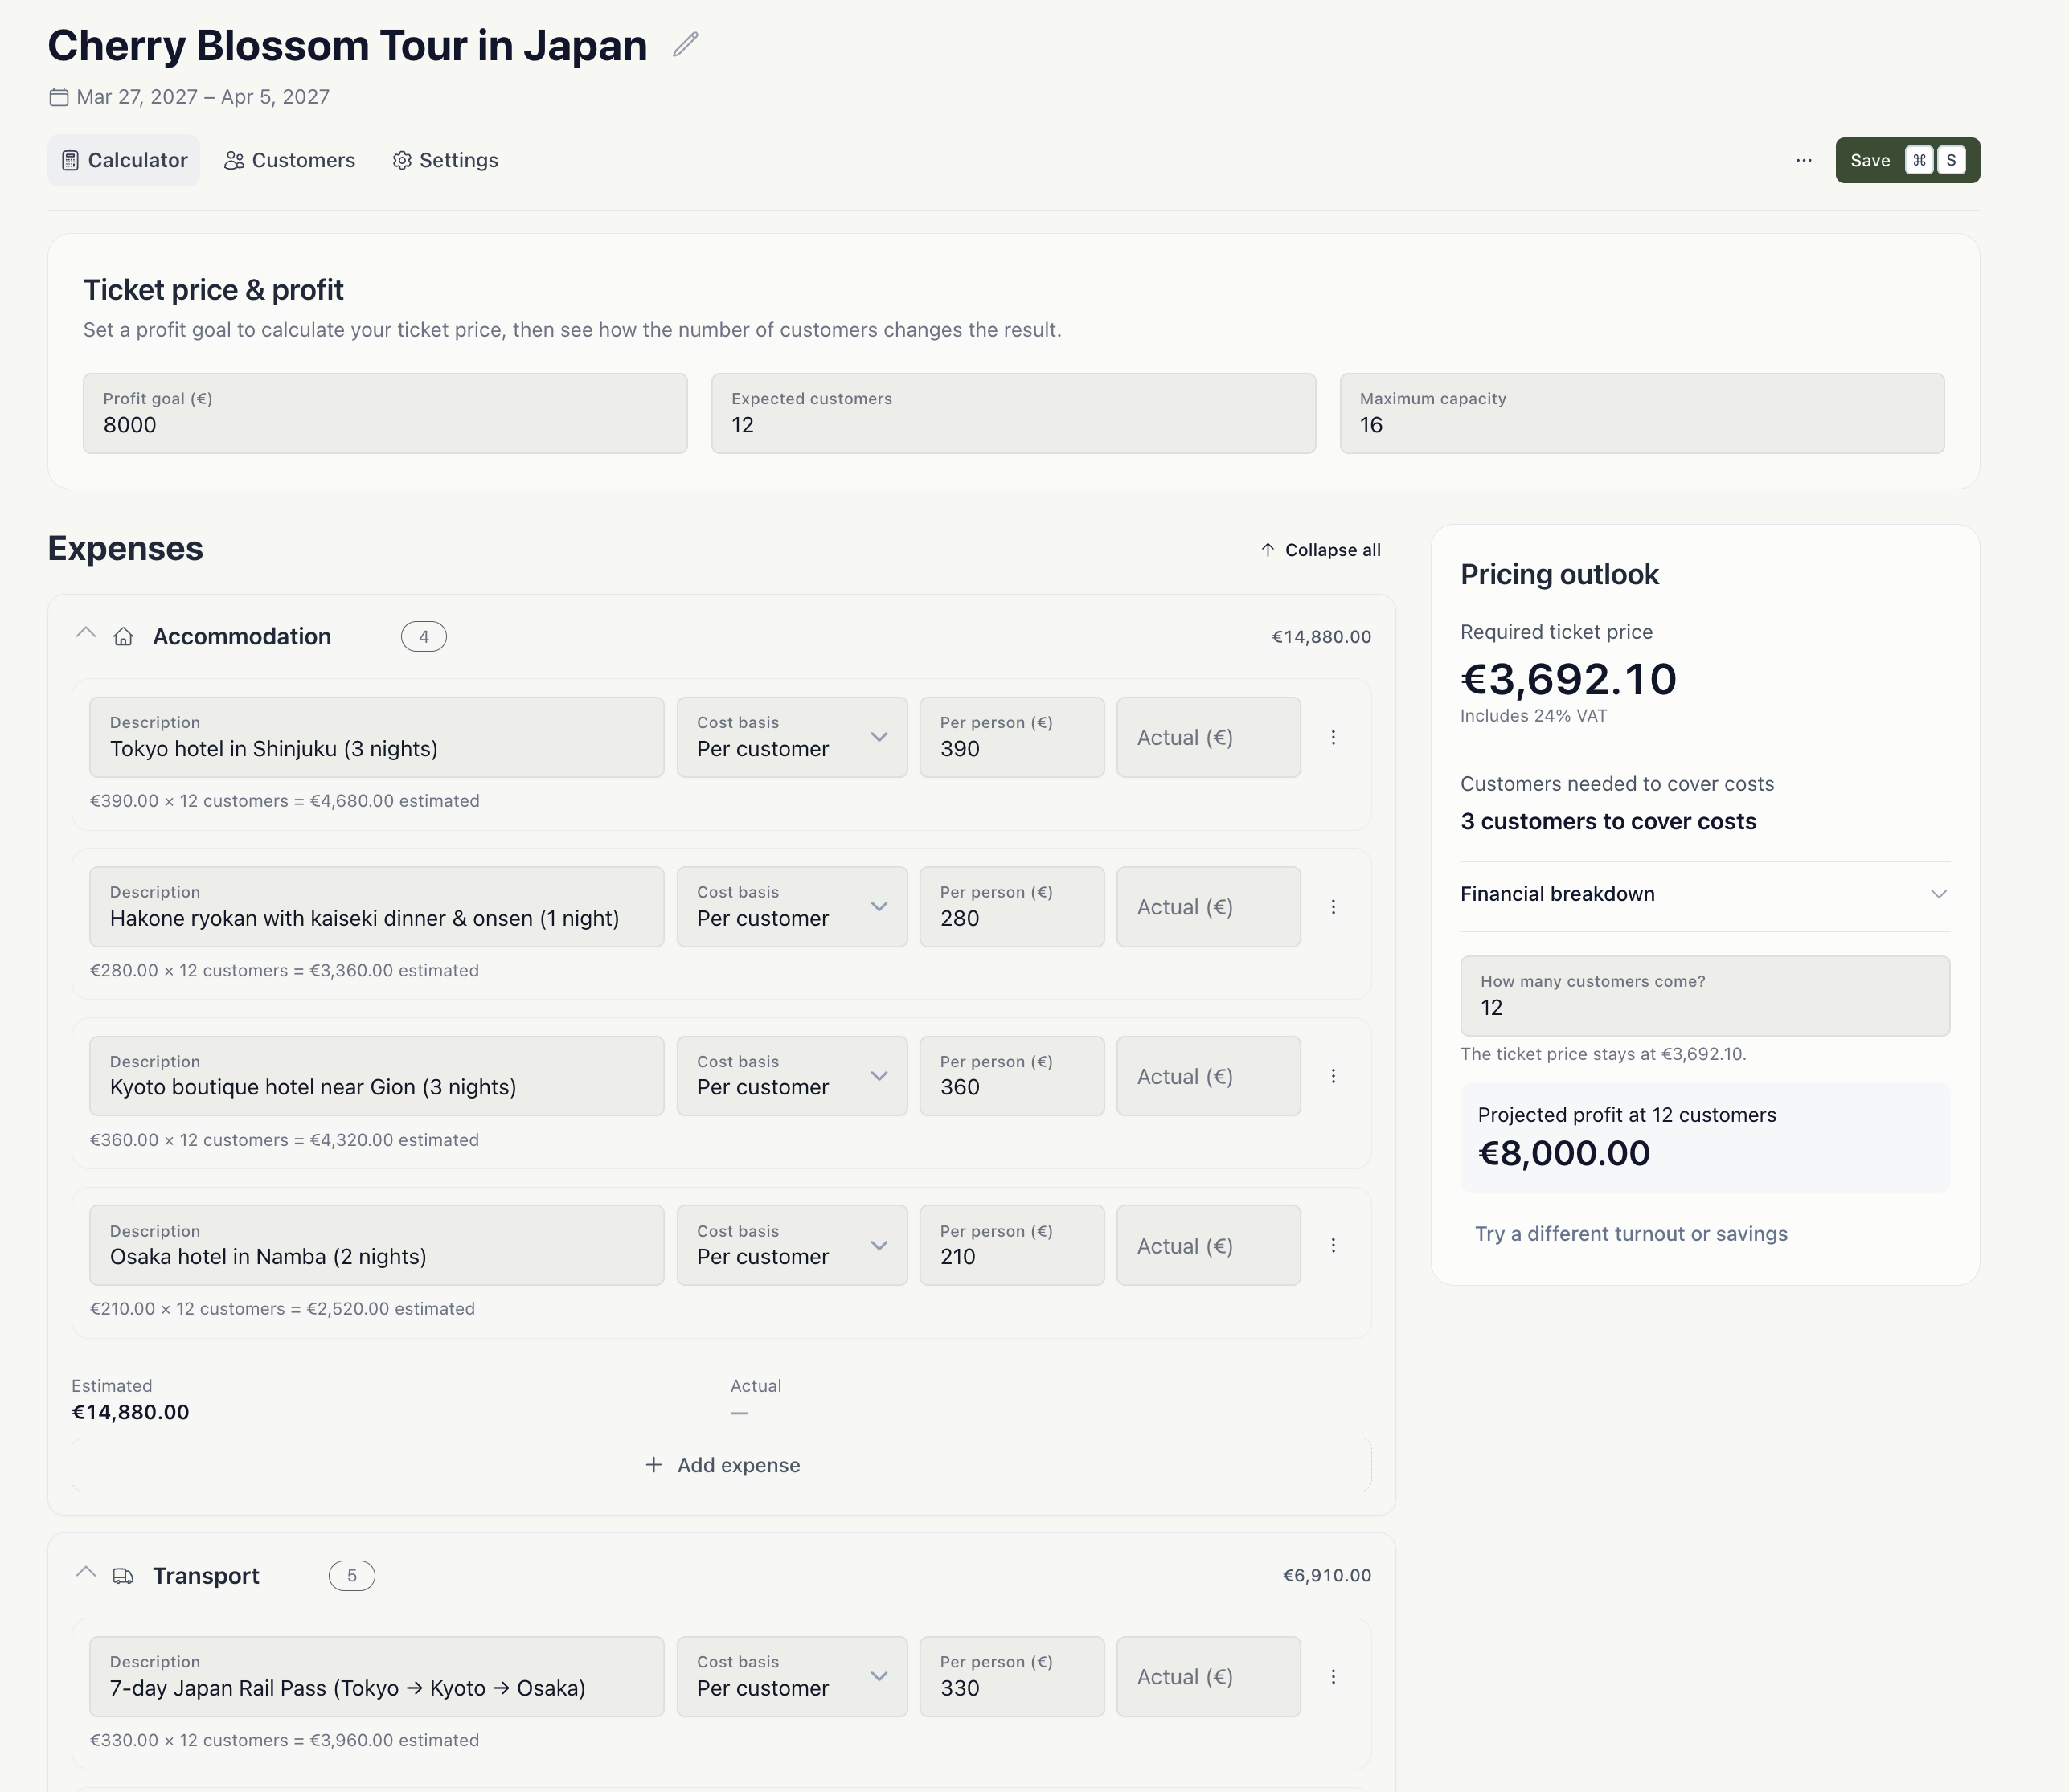Click the Accommodation total €14,880.00 in header

(1321, 637)
